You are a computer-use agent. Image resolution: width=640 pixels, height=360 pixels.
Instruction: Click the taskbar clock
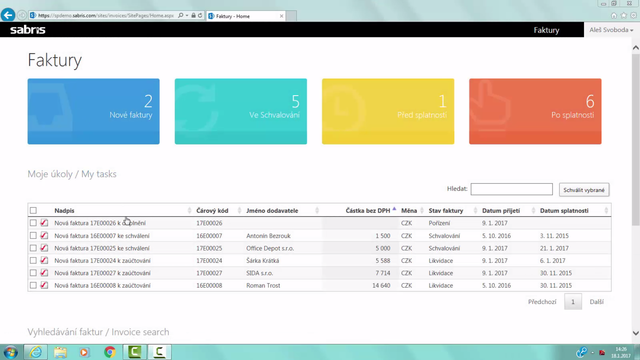pos(621,353)
